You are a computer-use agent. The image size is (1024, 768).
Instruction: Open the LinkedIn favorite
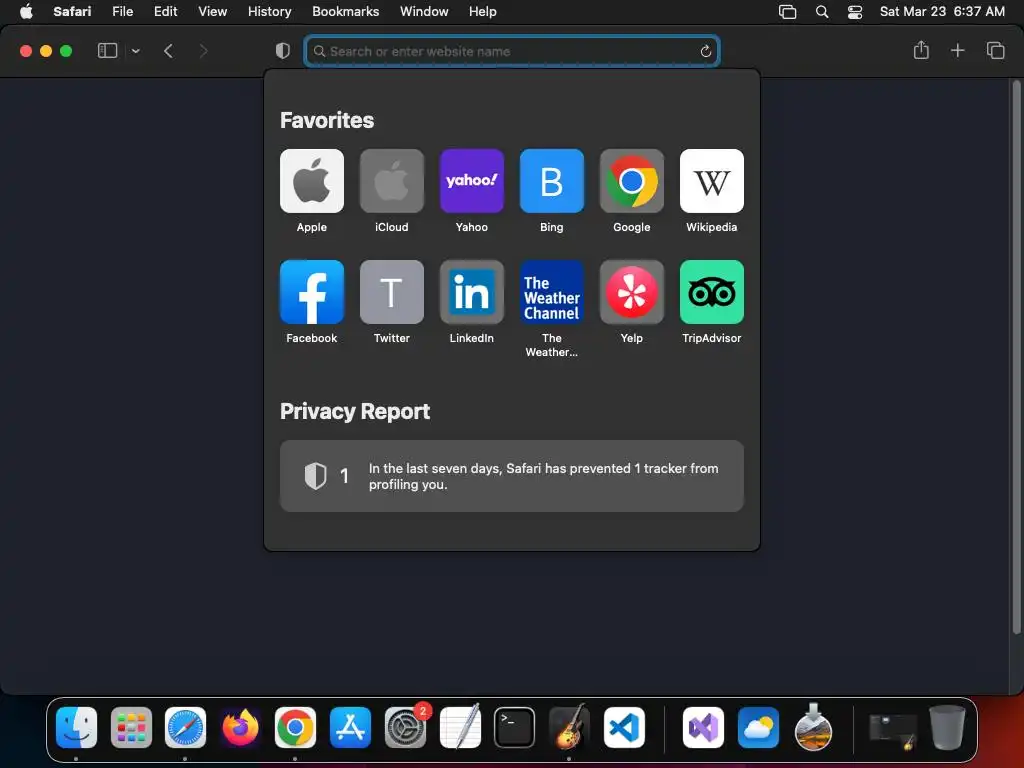tap(472, 292)
